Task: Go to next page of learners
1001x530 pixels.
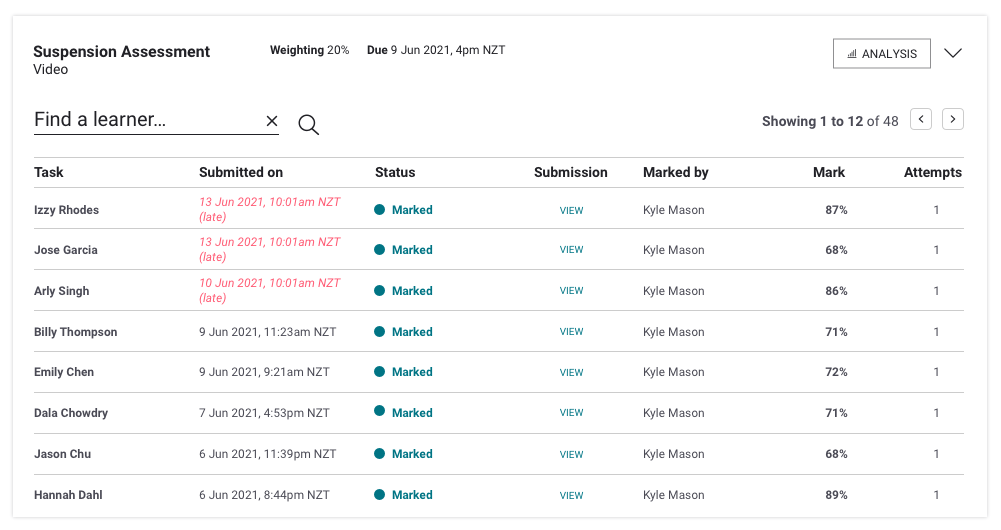Action: (953, 120)
